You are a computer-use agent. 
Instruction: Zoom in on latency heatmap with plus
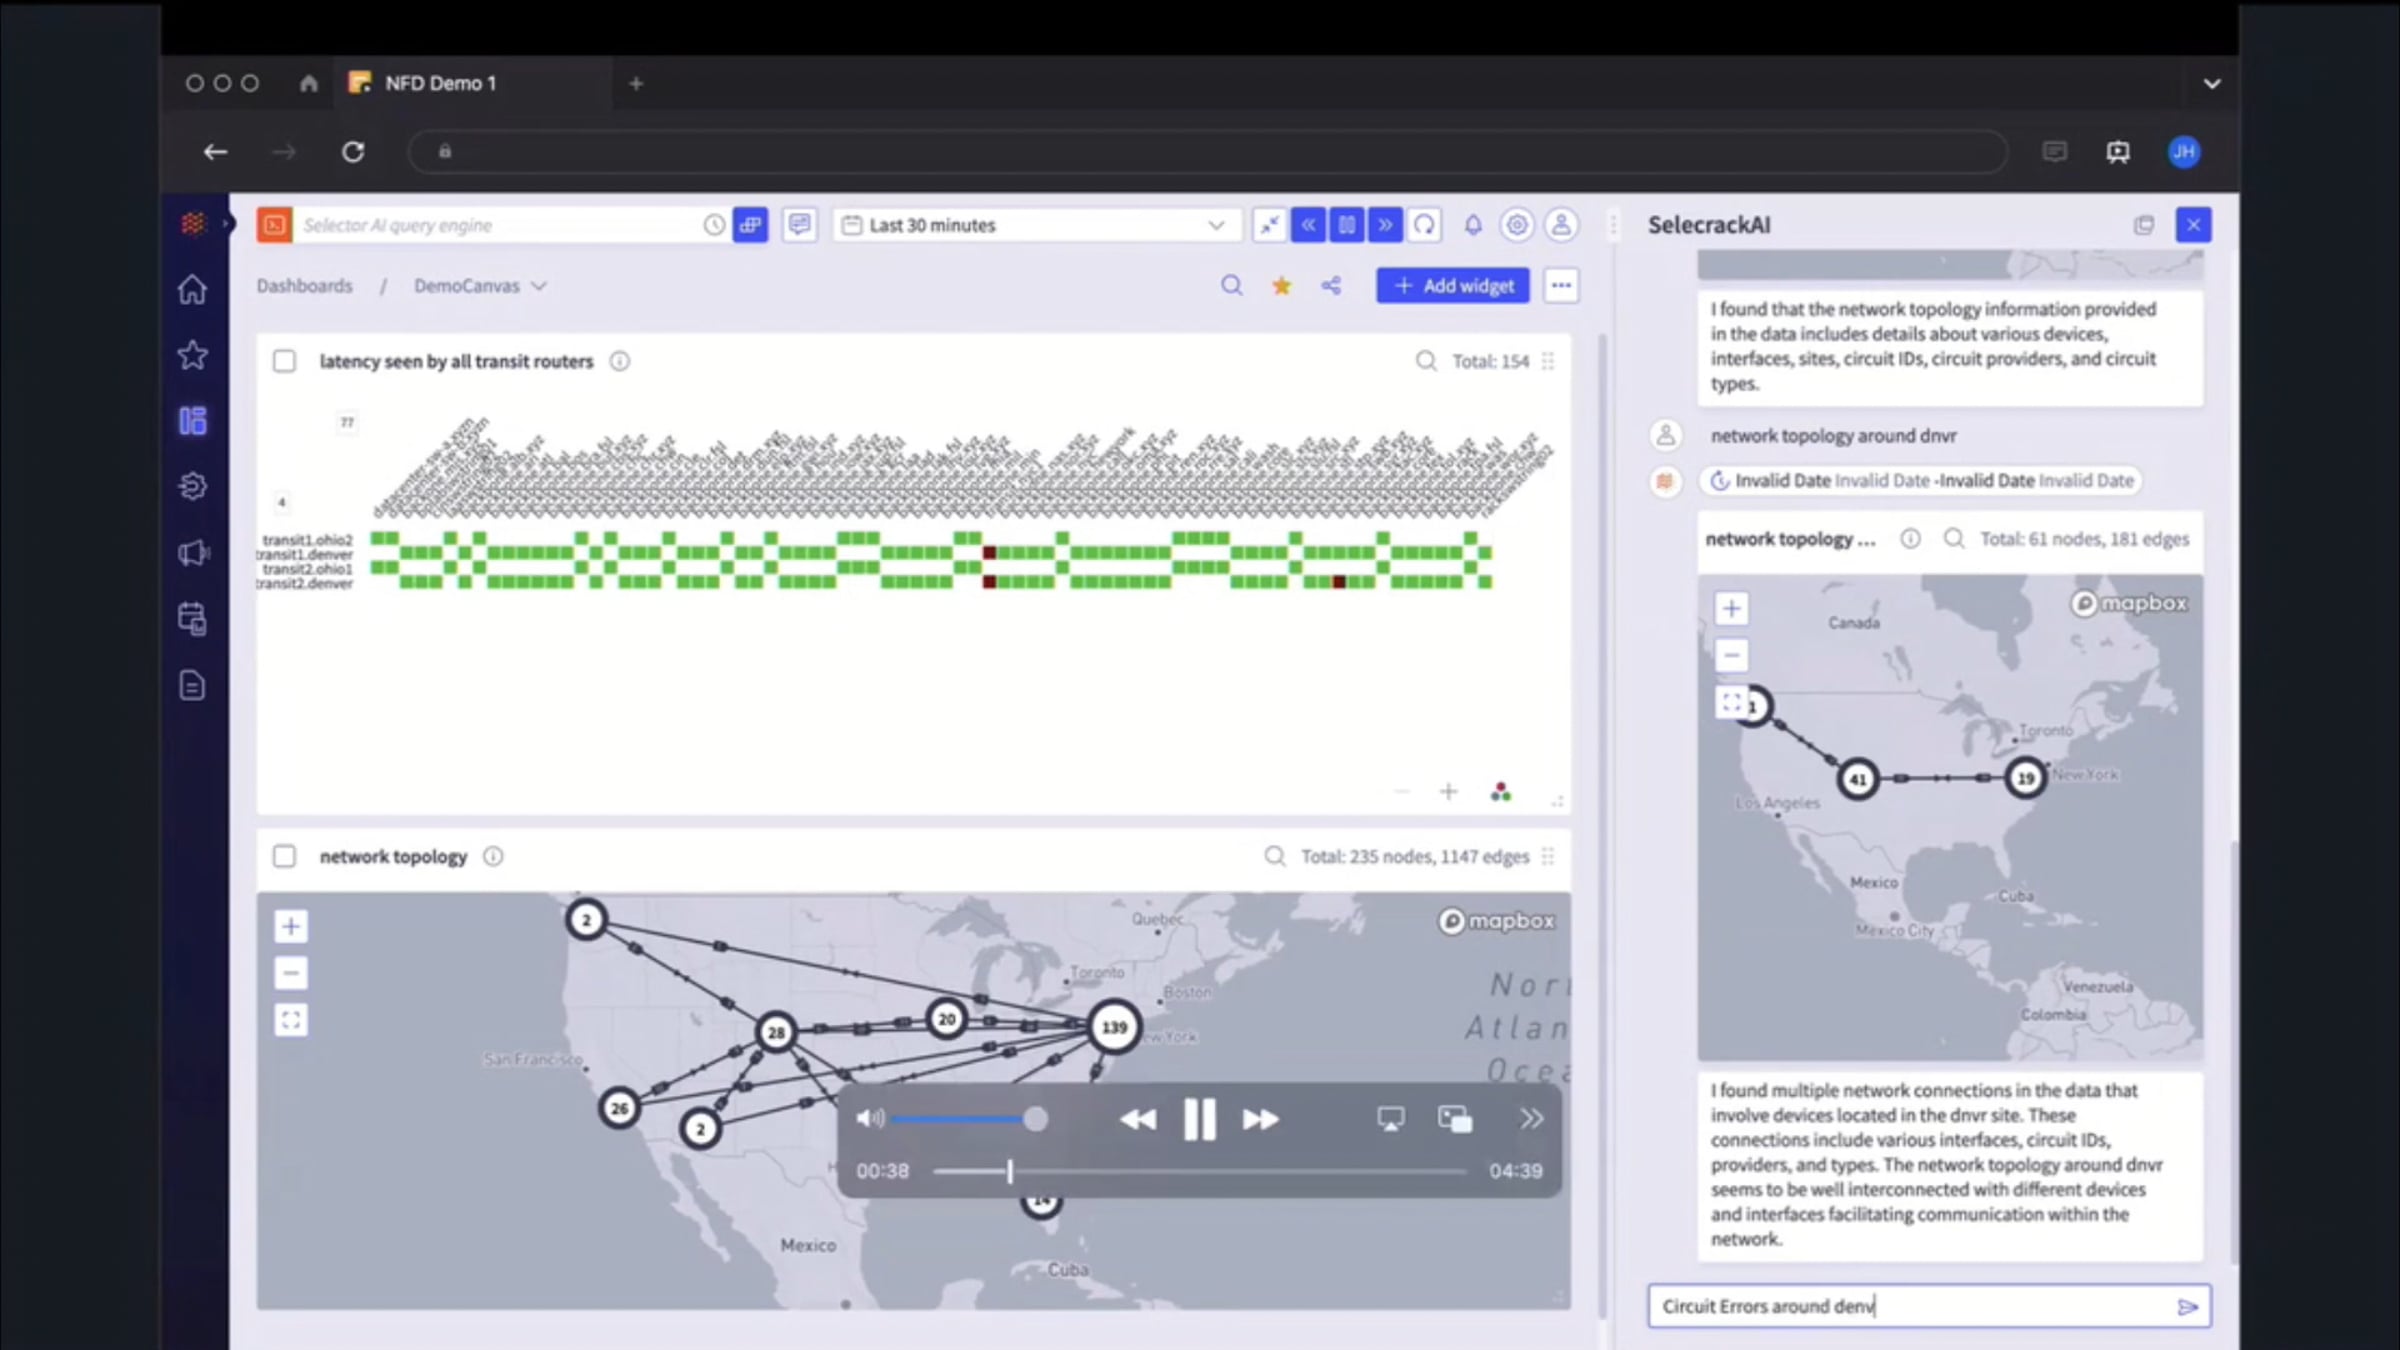click(1448, 792)
